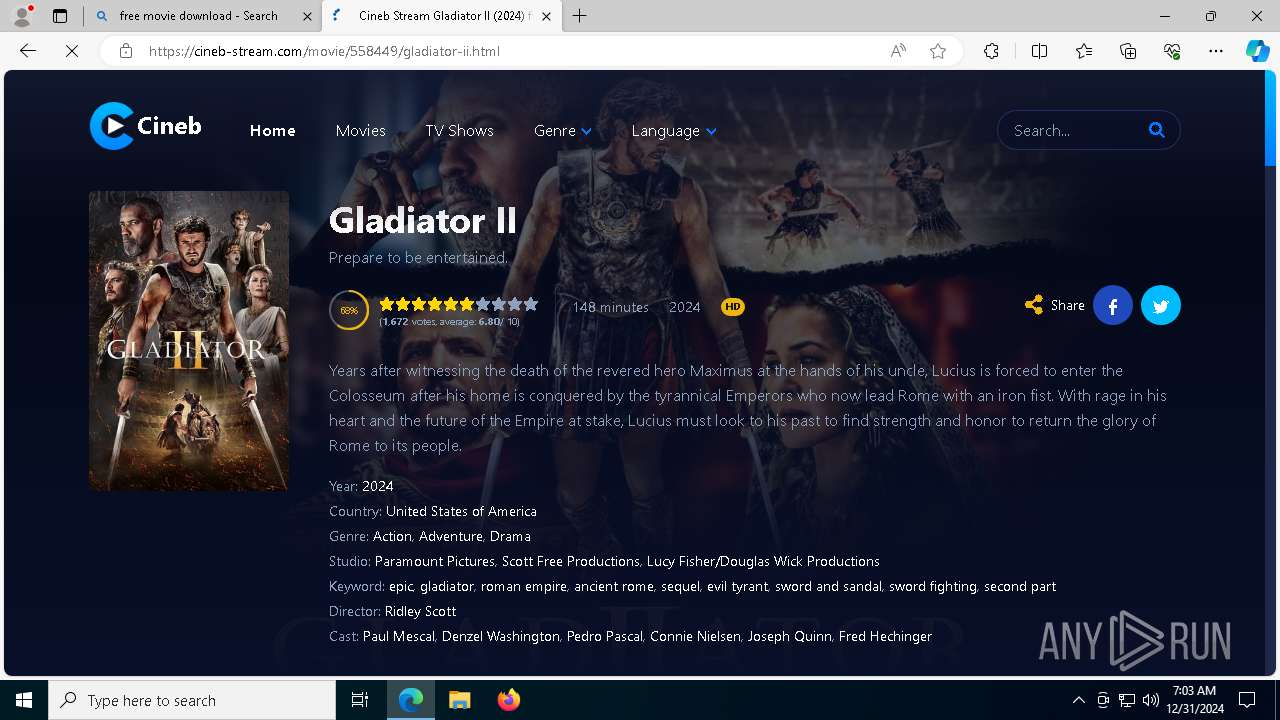This screenshot has width=1280, height=720.
Task: Open notifications center
Action: point(1247,700)
